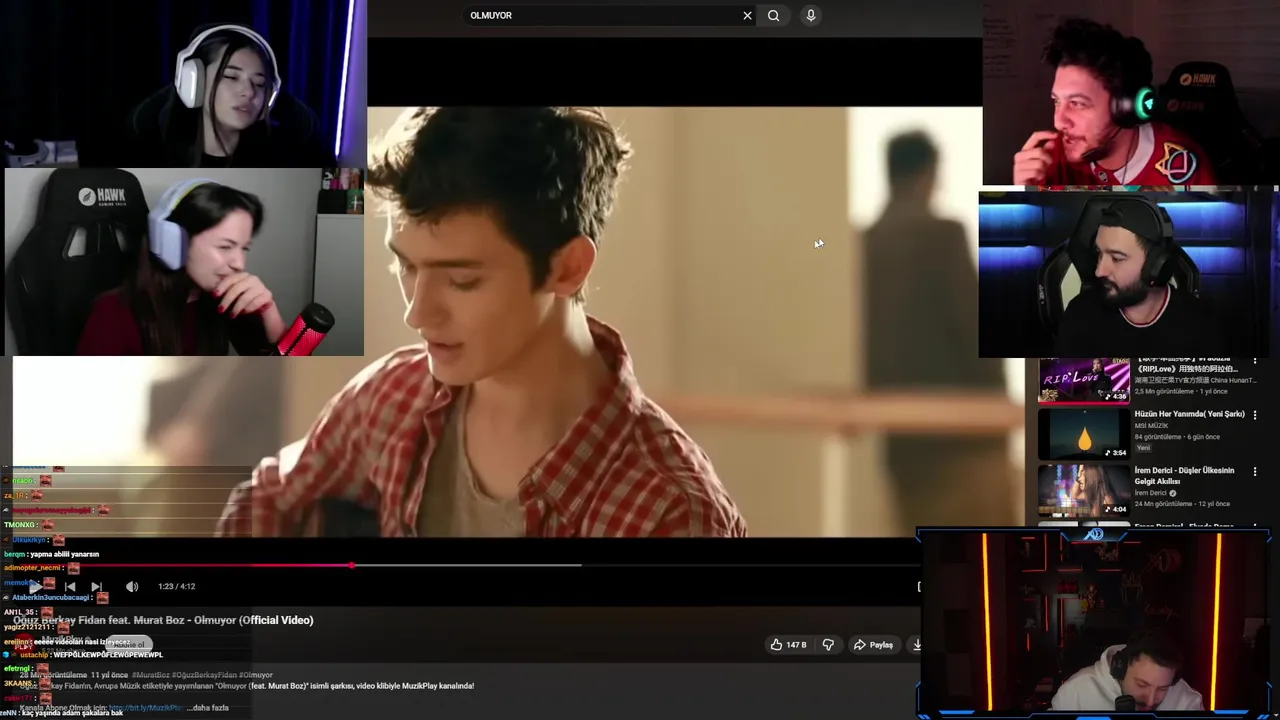Open Hüzün Her Yanımda thumbnail
This screenshot has width=1280, height=720.
pos(1083,434)
